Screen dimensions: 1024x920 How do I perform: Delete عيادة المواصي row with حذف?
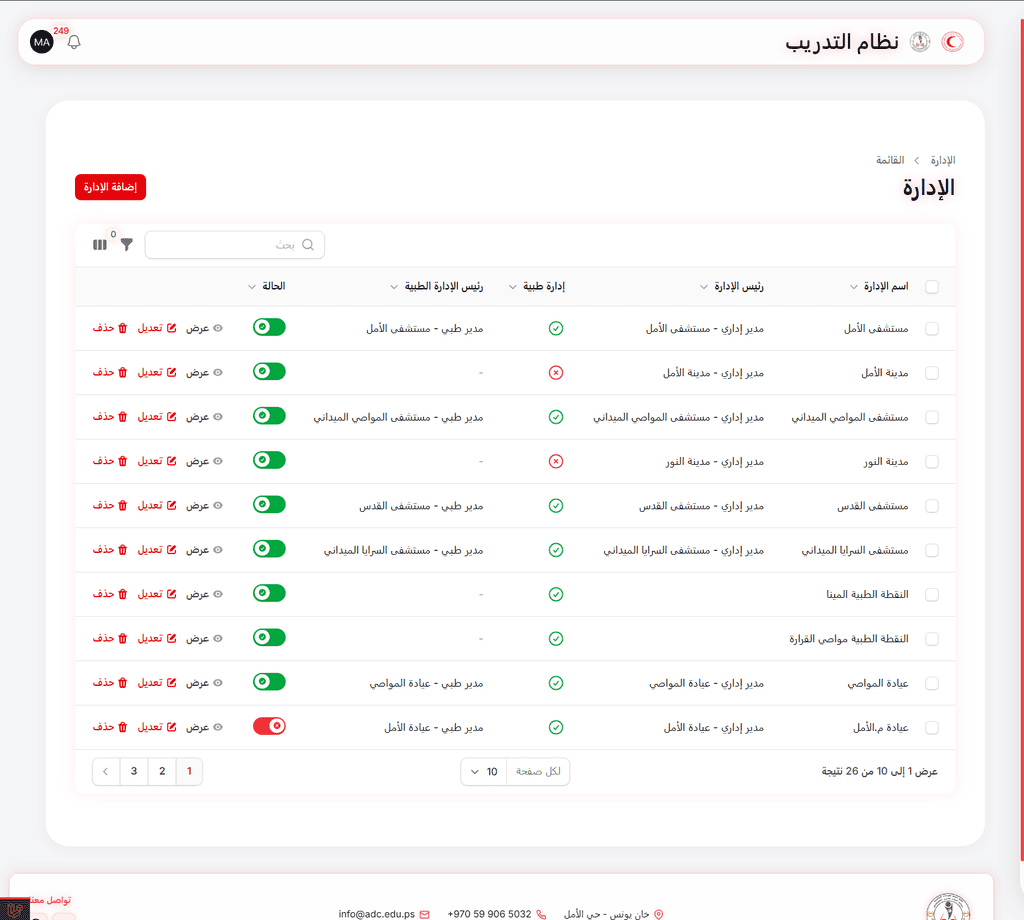pyautogui.click(x=110, y=683)
